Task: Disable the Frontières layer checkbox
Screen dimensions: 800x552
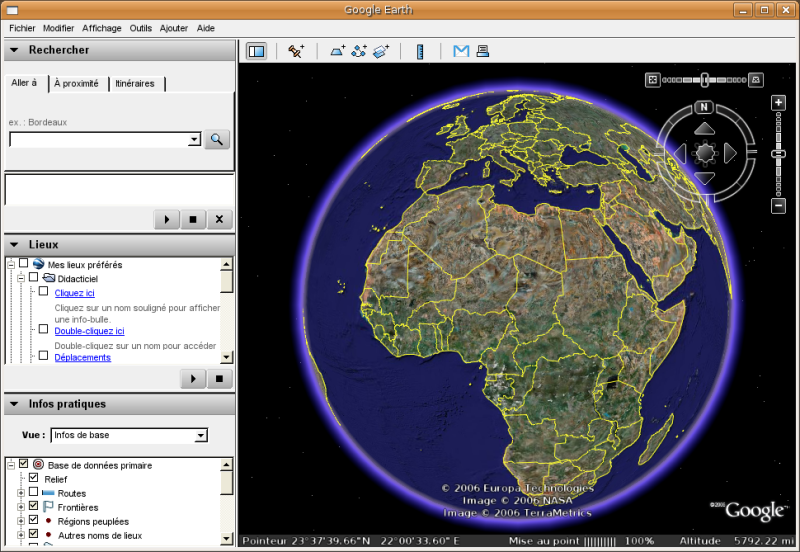Action: click(x=34, y=506)
